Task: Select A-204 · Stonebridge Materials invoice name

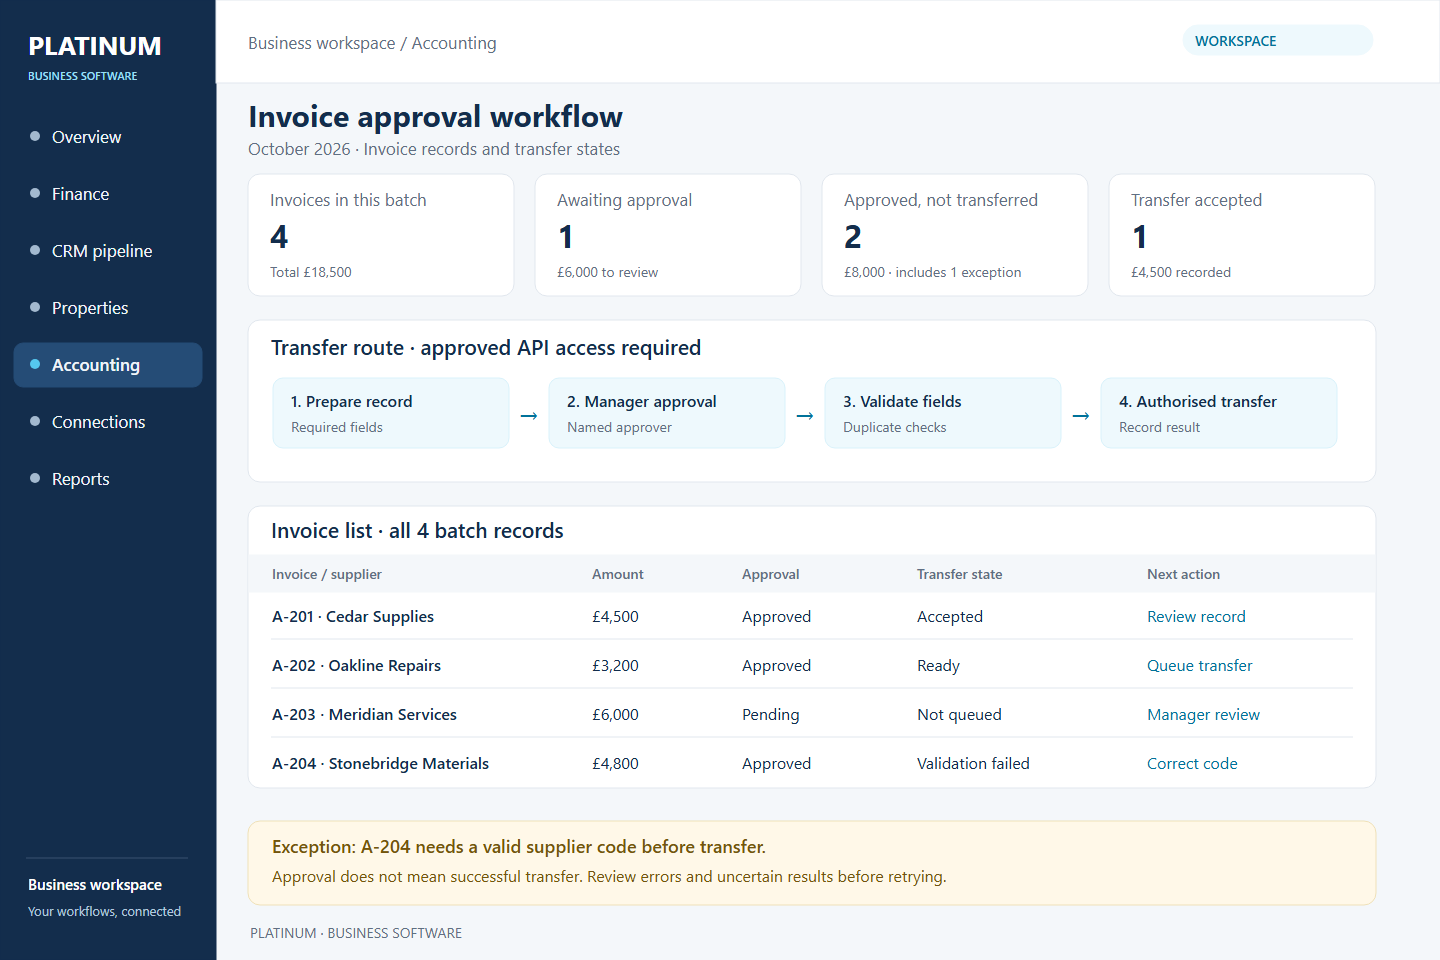Action: (380, 764)
